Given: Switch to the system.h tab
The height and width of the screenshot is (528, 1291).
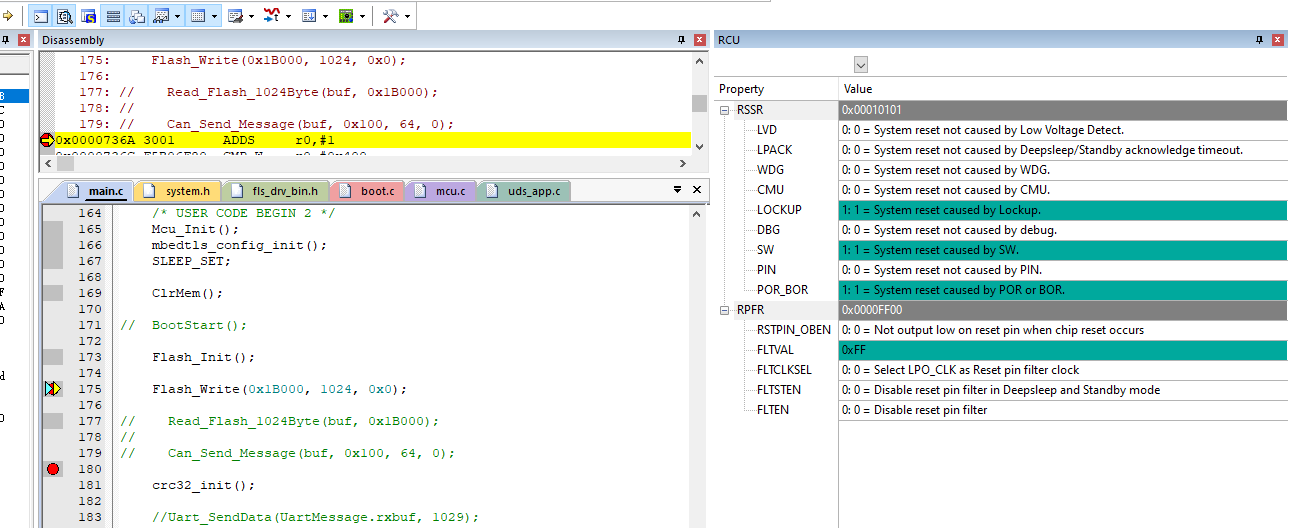Looking at the screenshot, I should (180, 190).
